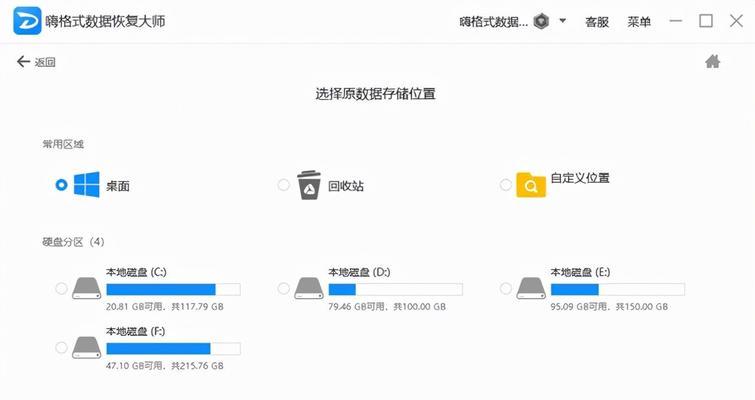Select radio button for 本地磁盘 (D:)
This screenshot has height=400, width=755.
284,288
